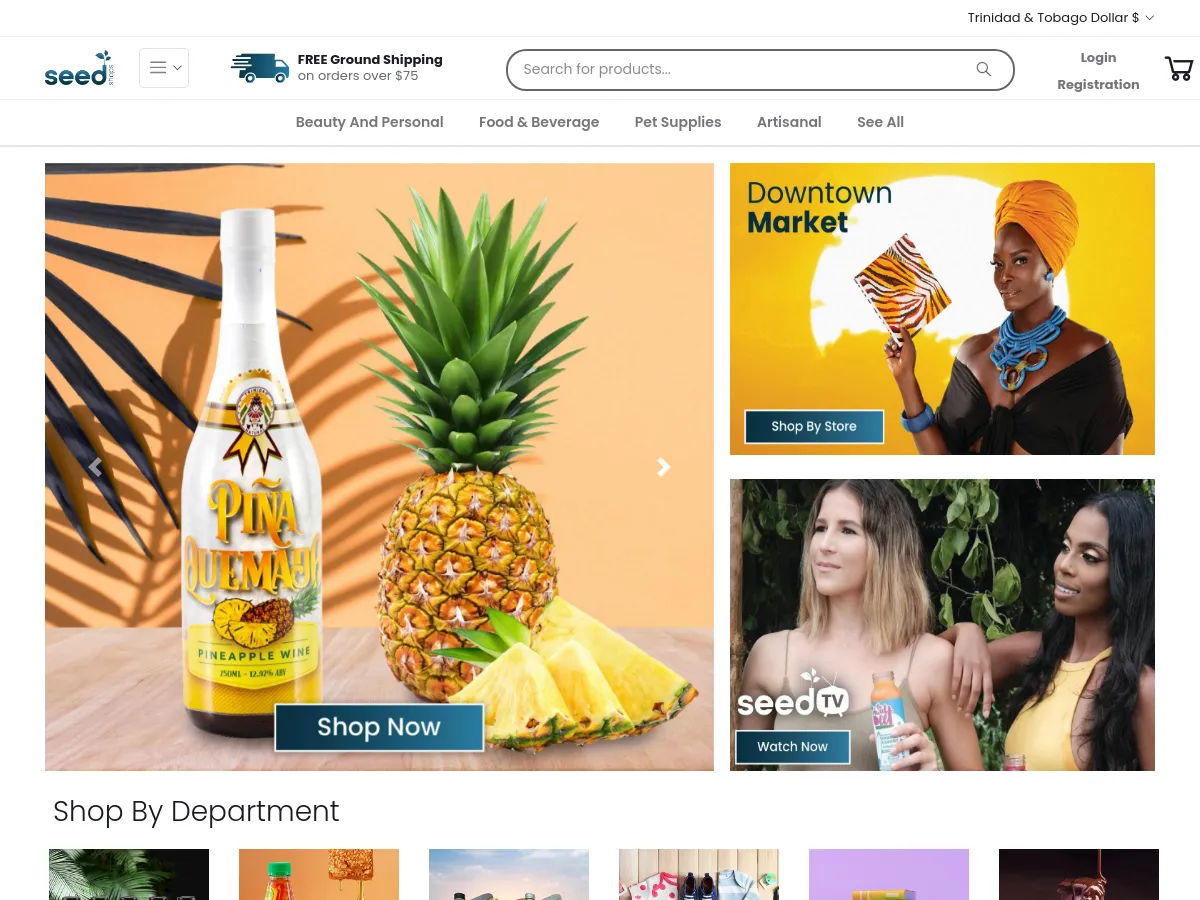1200x900 pixels.
Task: Go to the previous carousel slide arrow
Action: click(x=95, y=467)
